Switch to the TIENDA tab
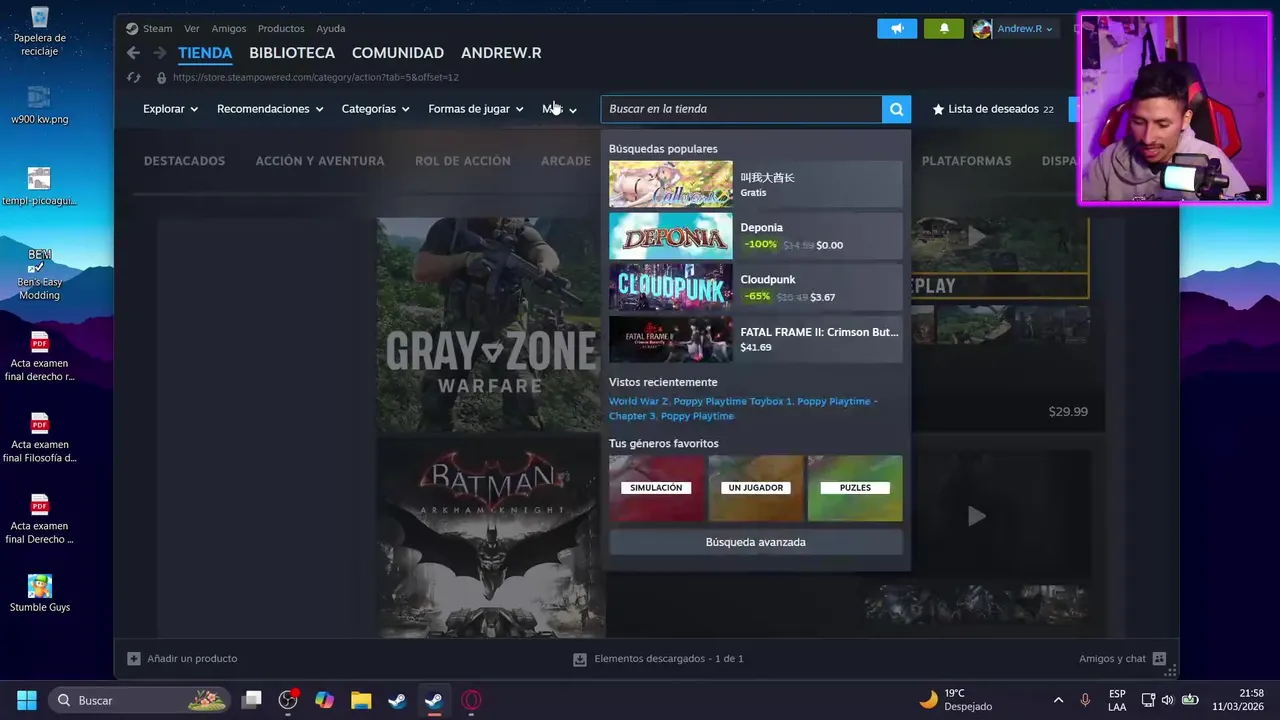The height and width of the screenshot is (720, 1280). pos(205,53)
